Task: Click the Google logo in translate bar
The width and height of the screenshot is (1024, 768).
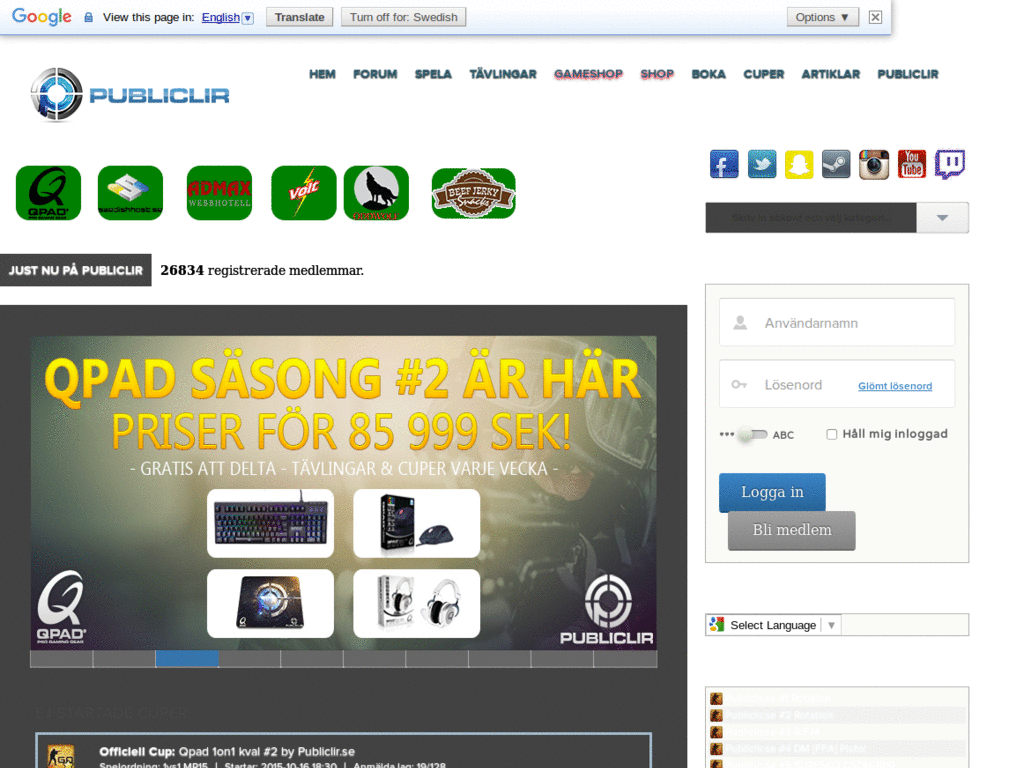Action: coord(42,17)
